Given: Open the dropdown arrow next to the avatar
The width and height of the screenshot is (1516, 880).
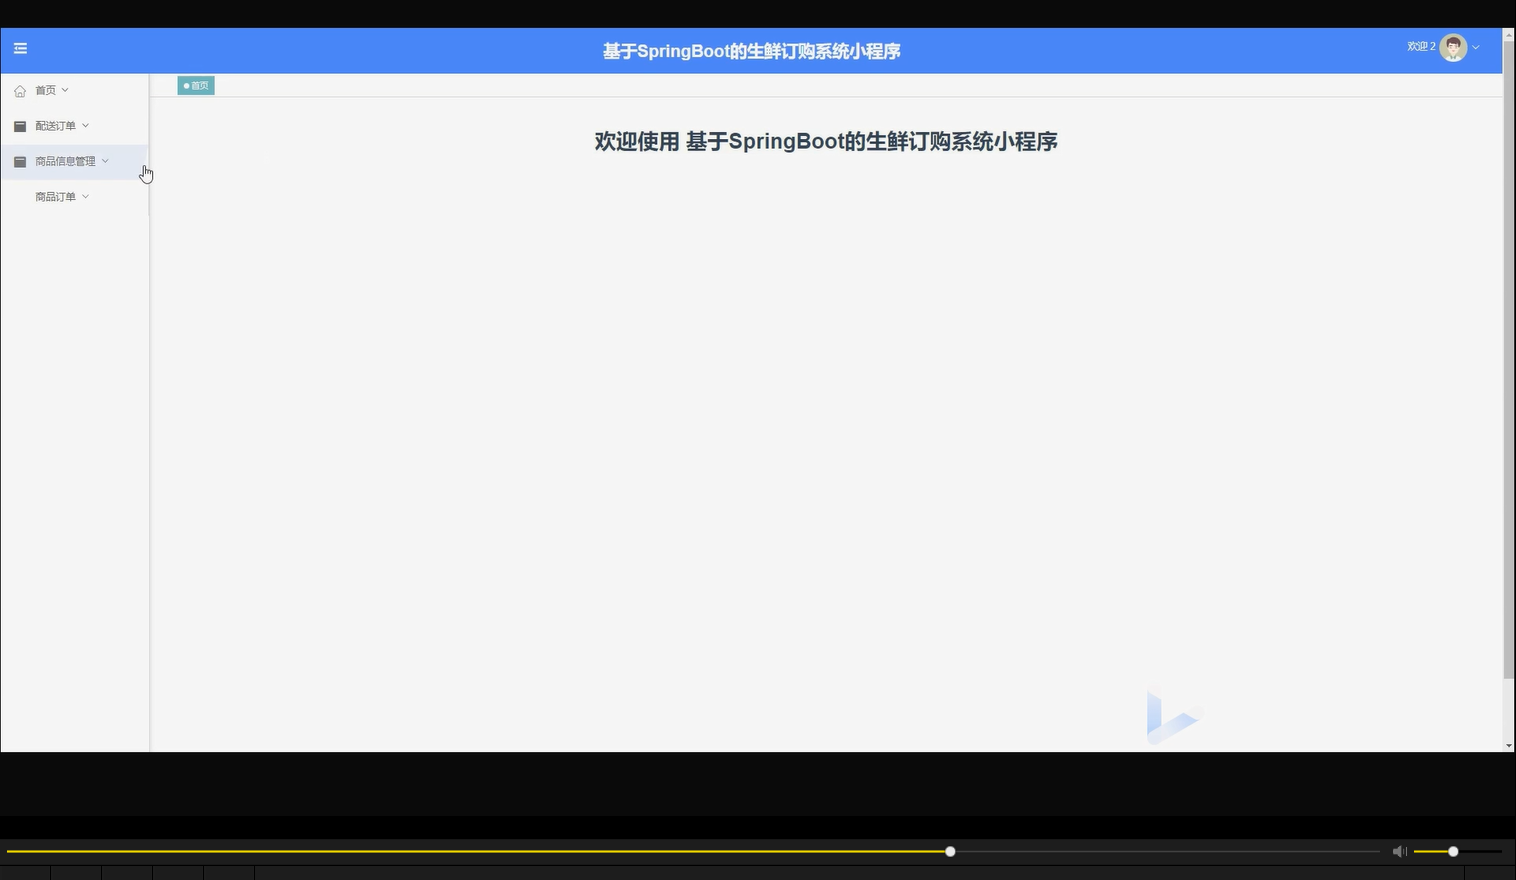Looking at the screenshot, I should 1476,47.
